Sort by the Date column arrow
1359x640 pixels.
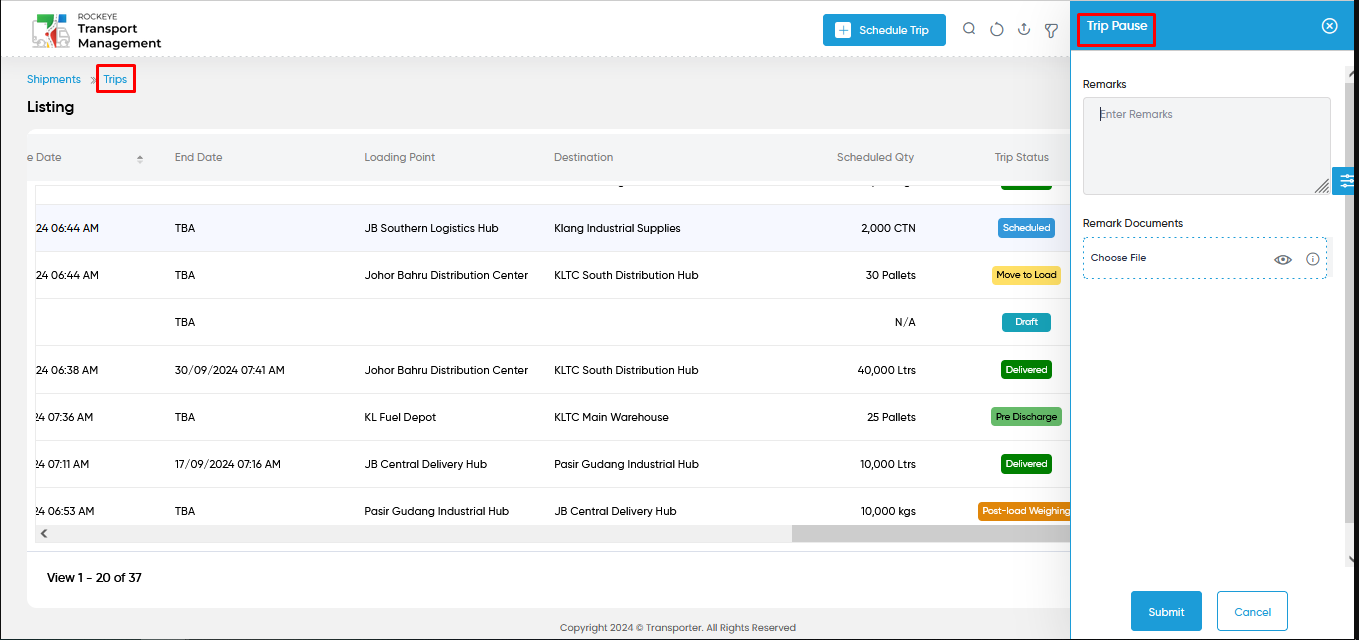coord(140,158)
